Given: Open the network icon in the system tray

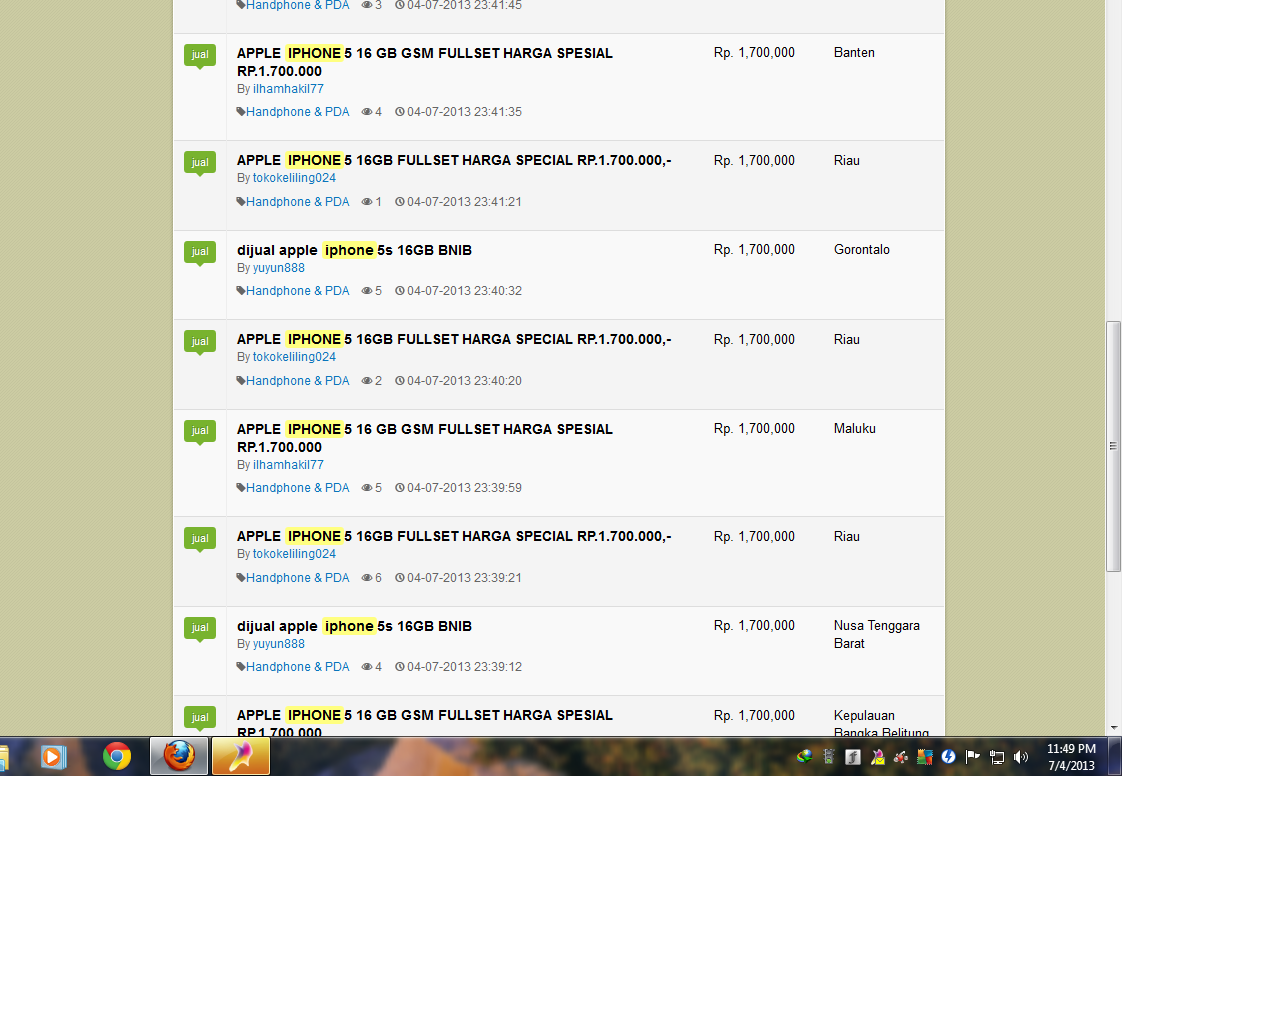Looking at the screenshot, I should [x=997, y=757].
